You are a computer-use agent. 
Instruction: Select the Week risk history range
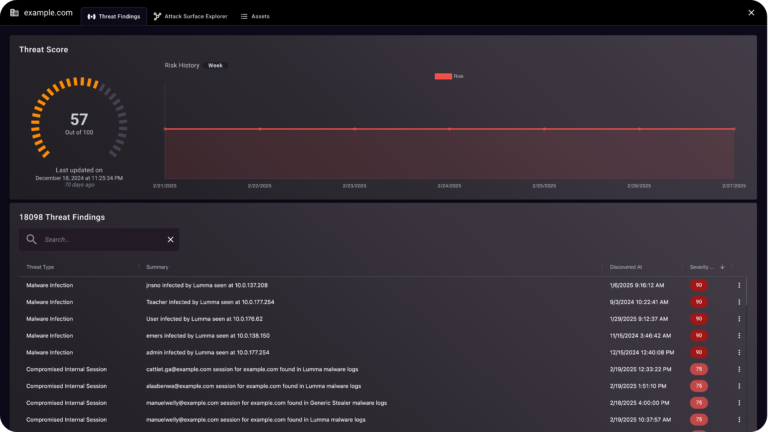click(x=215, y=65)
